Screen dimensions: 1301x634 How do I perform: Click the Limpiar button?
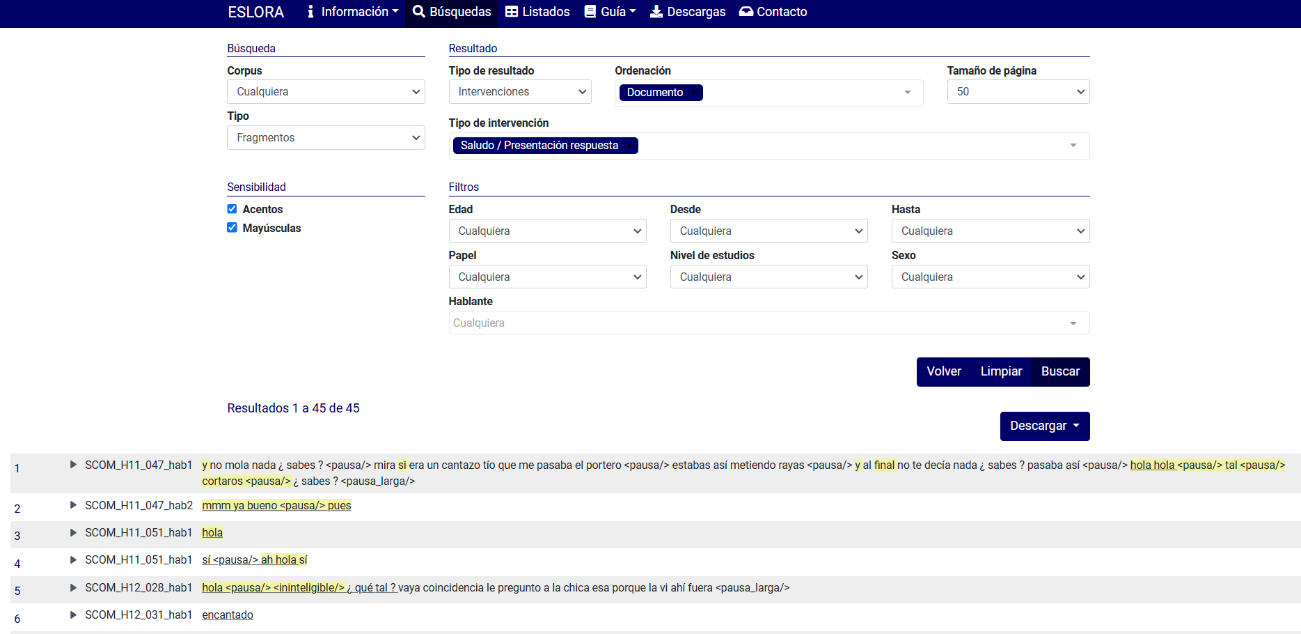coord(1001,372)
